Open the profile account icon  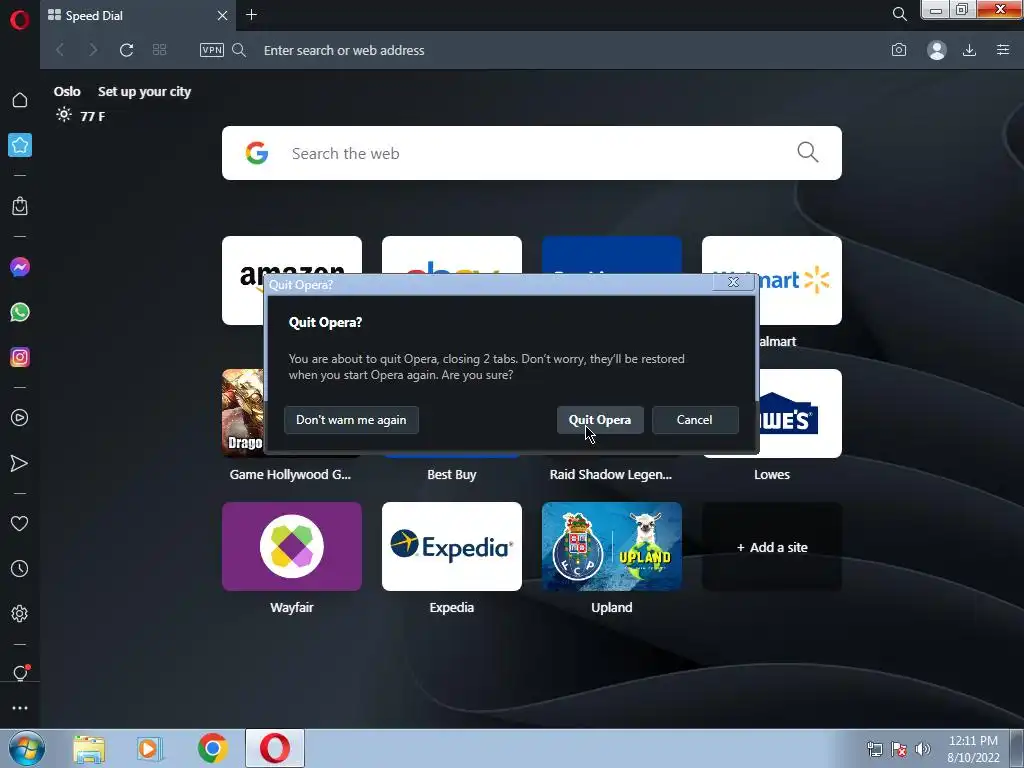coord(936,50)
